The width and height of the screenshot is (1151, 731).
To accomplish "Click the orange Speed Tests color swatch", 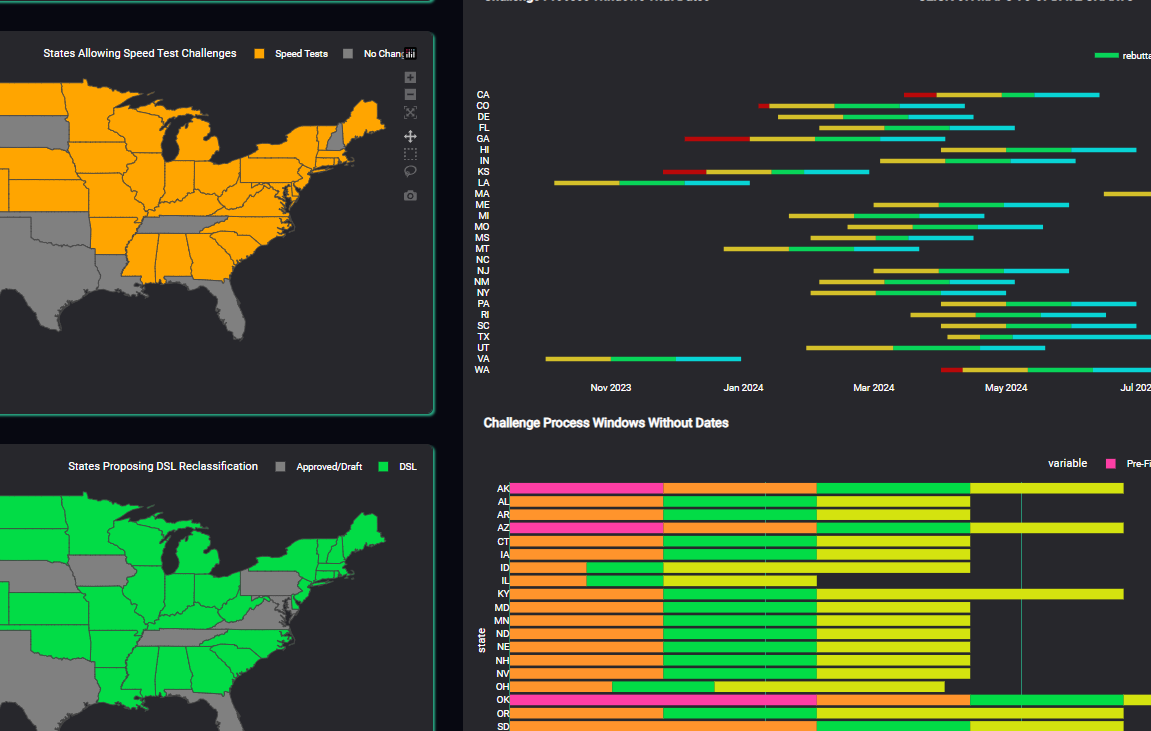I will point(259,53).
